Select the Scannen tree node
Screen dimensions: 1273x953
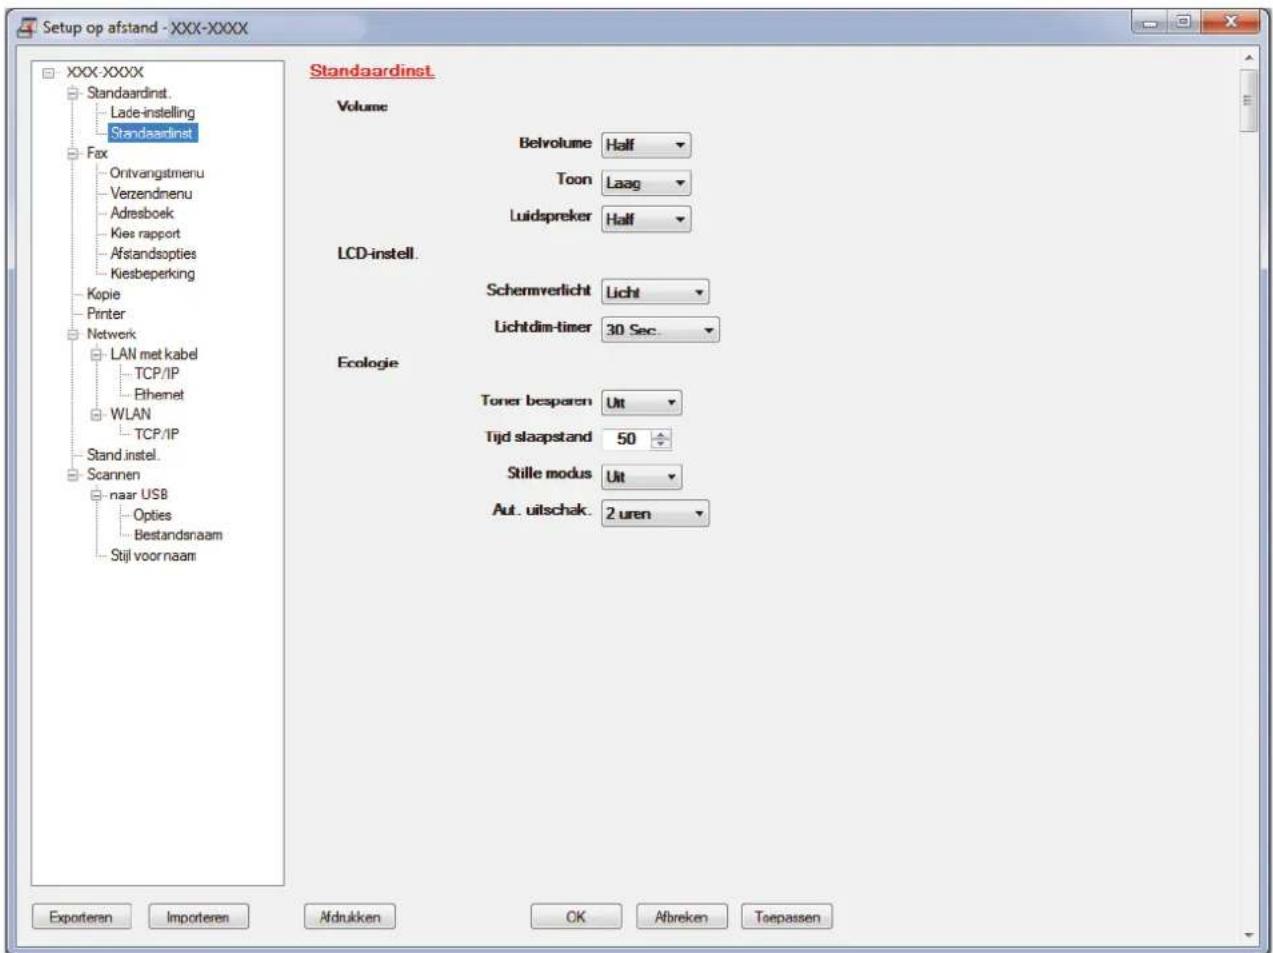click(x=113, y=475)
